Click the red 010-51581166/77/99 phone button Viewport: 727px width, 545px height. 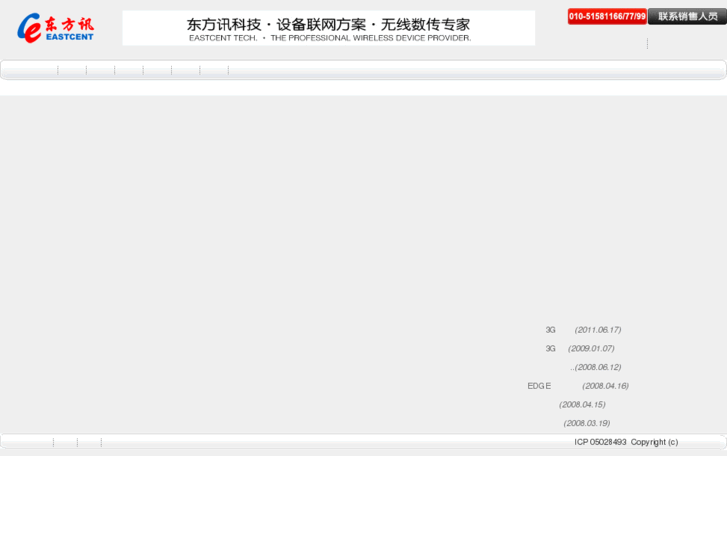pyautogui.click(x=607, y=16)
